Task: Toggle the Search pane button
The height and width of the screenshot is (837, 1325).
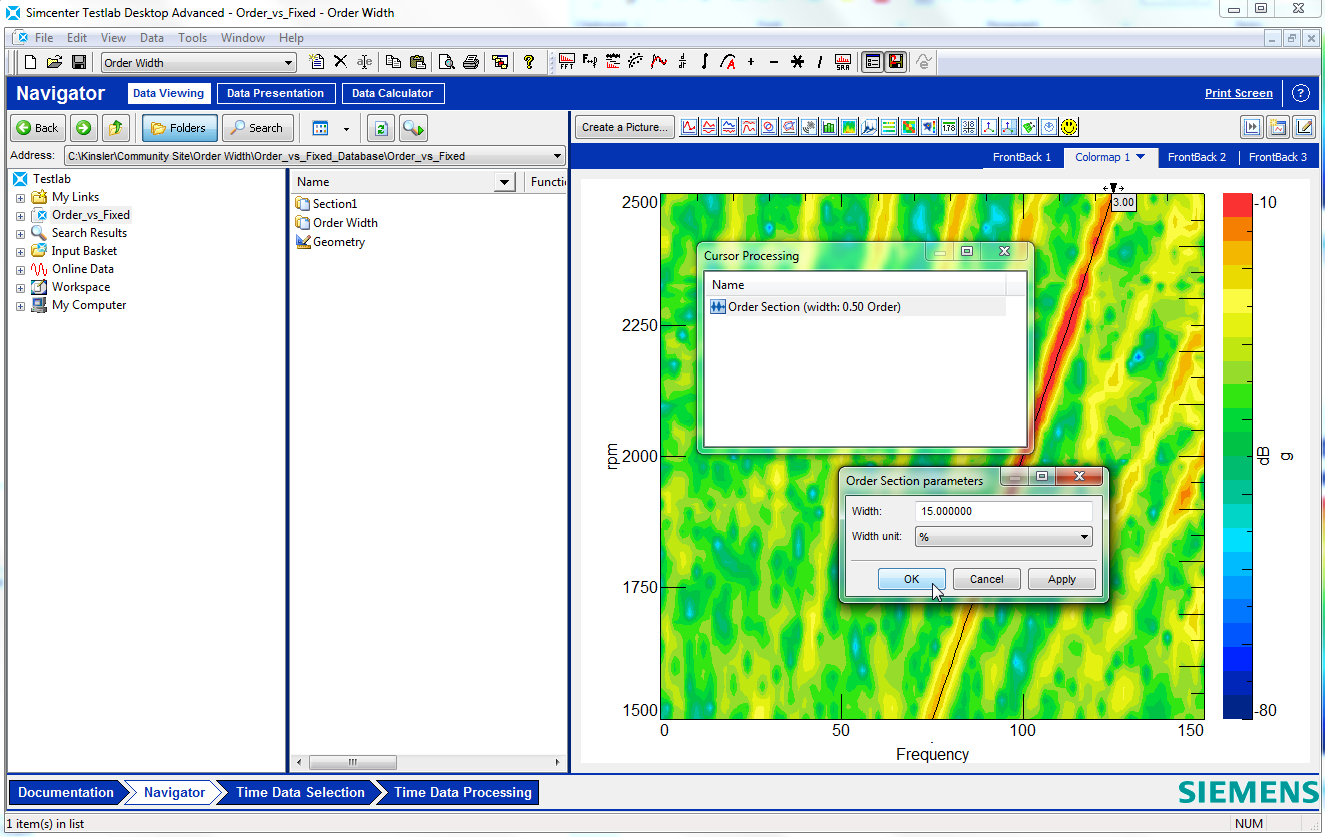Action: [x=258, y=128]
